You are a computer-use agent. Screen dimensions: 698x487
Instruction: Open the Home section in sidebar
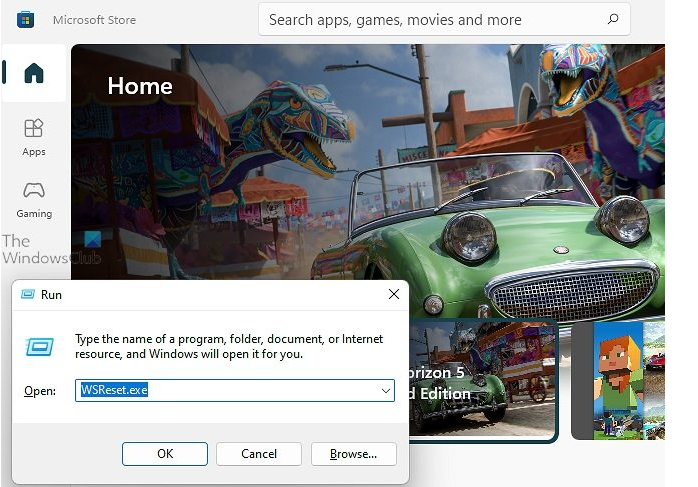coord(34,73)
